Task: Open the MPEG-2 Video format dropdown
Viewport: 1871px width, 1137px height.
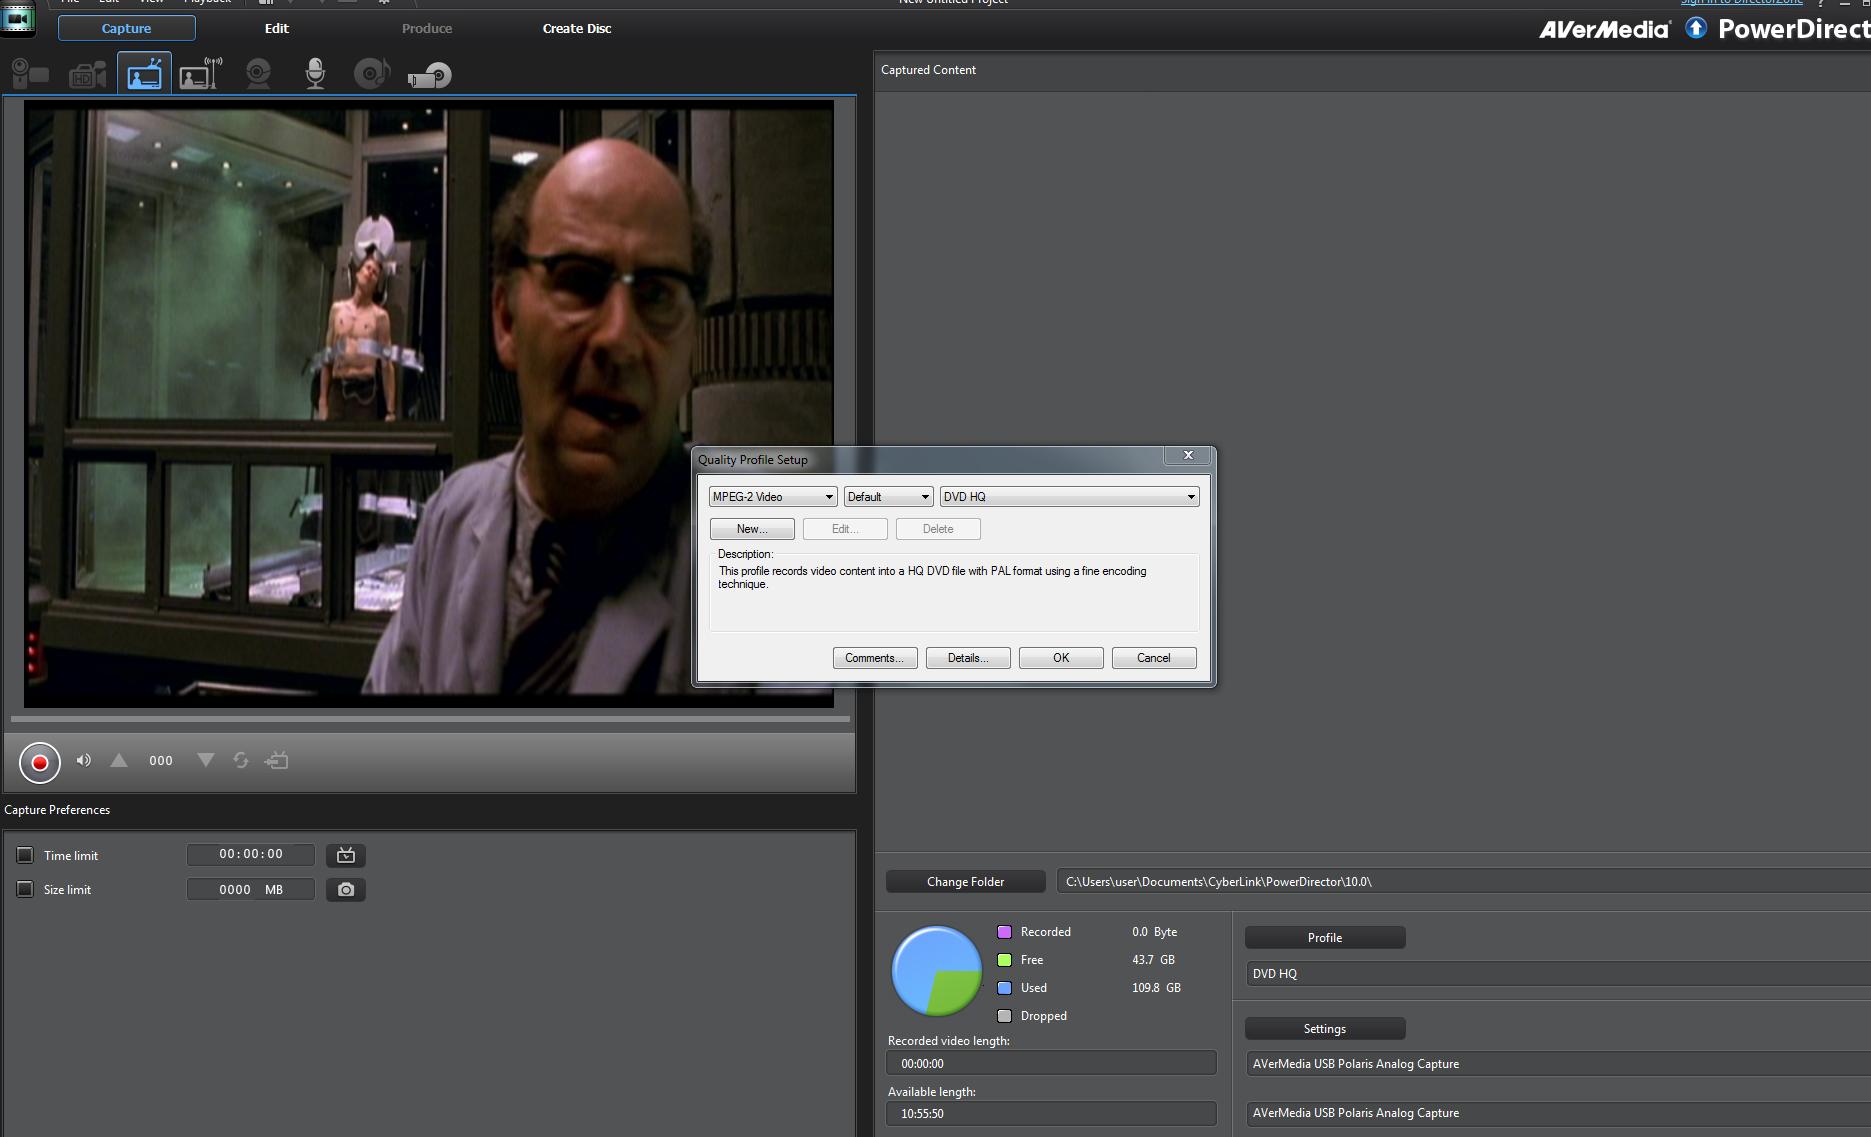Action: (x=773, y=497)
